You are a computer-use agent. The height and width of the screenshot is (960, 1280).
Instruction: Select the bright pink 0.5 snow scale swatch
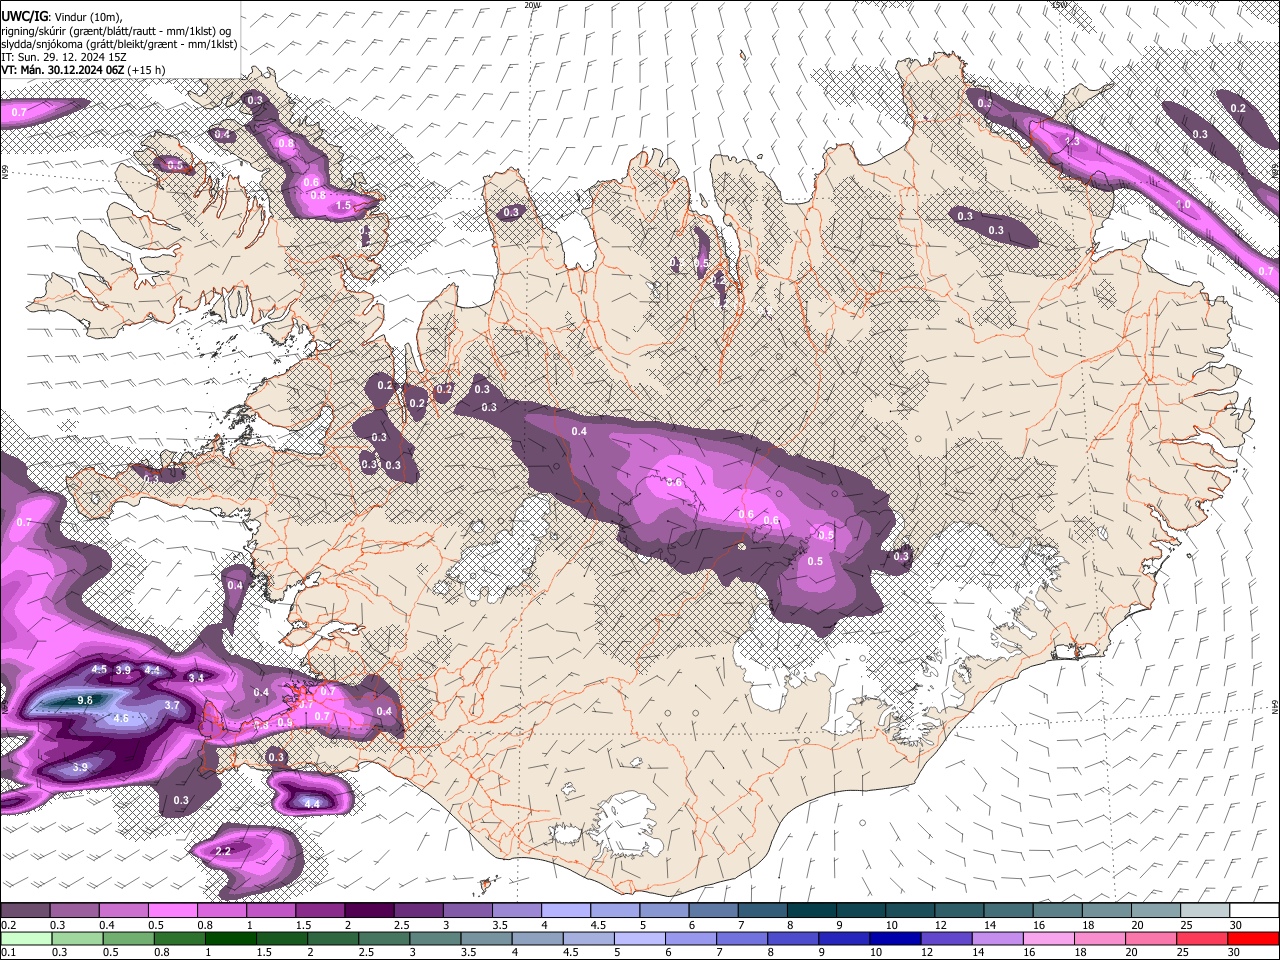pos(172,910)
